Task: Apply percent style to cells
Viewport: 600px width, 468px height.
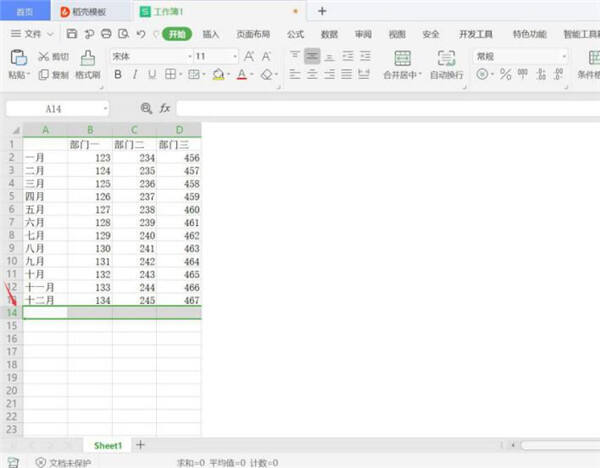Action: (x=505, y=74)
